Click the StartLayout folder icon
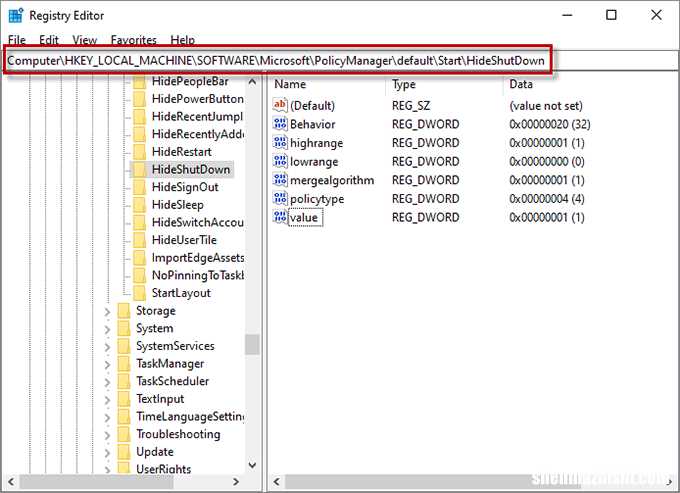The height and width of the screenshot is (493, 680). click(x=140, y=293)
